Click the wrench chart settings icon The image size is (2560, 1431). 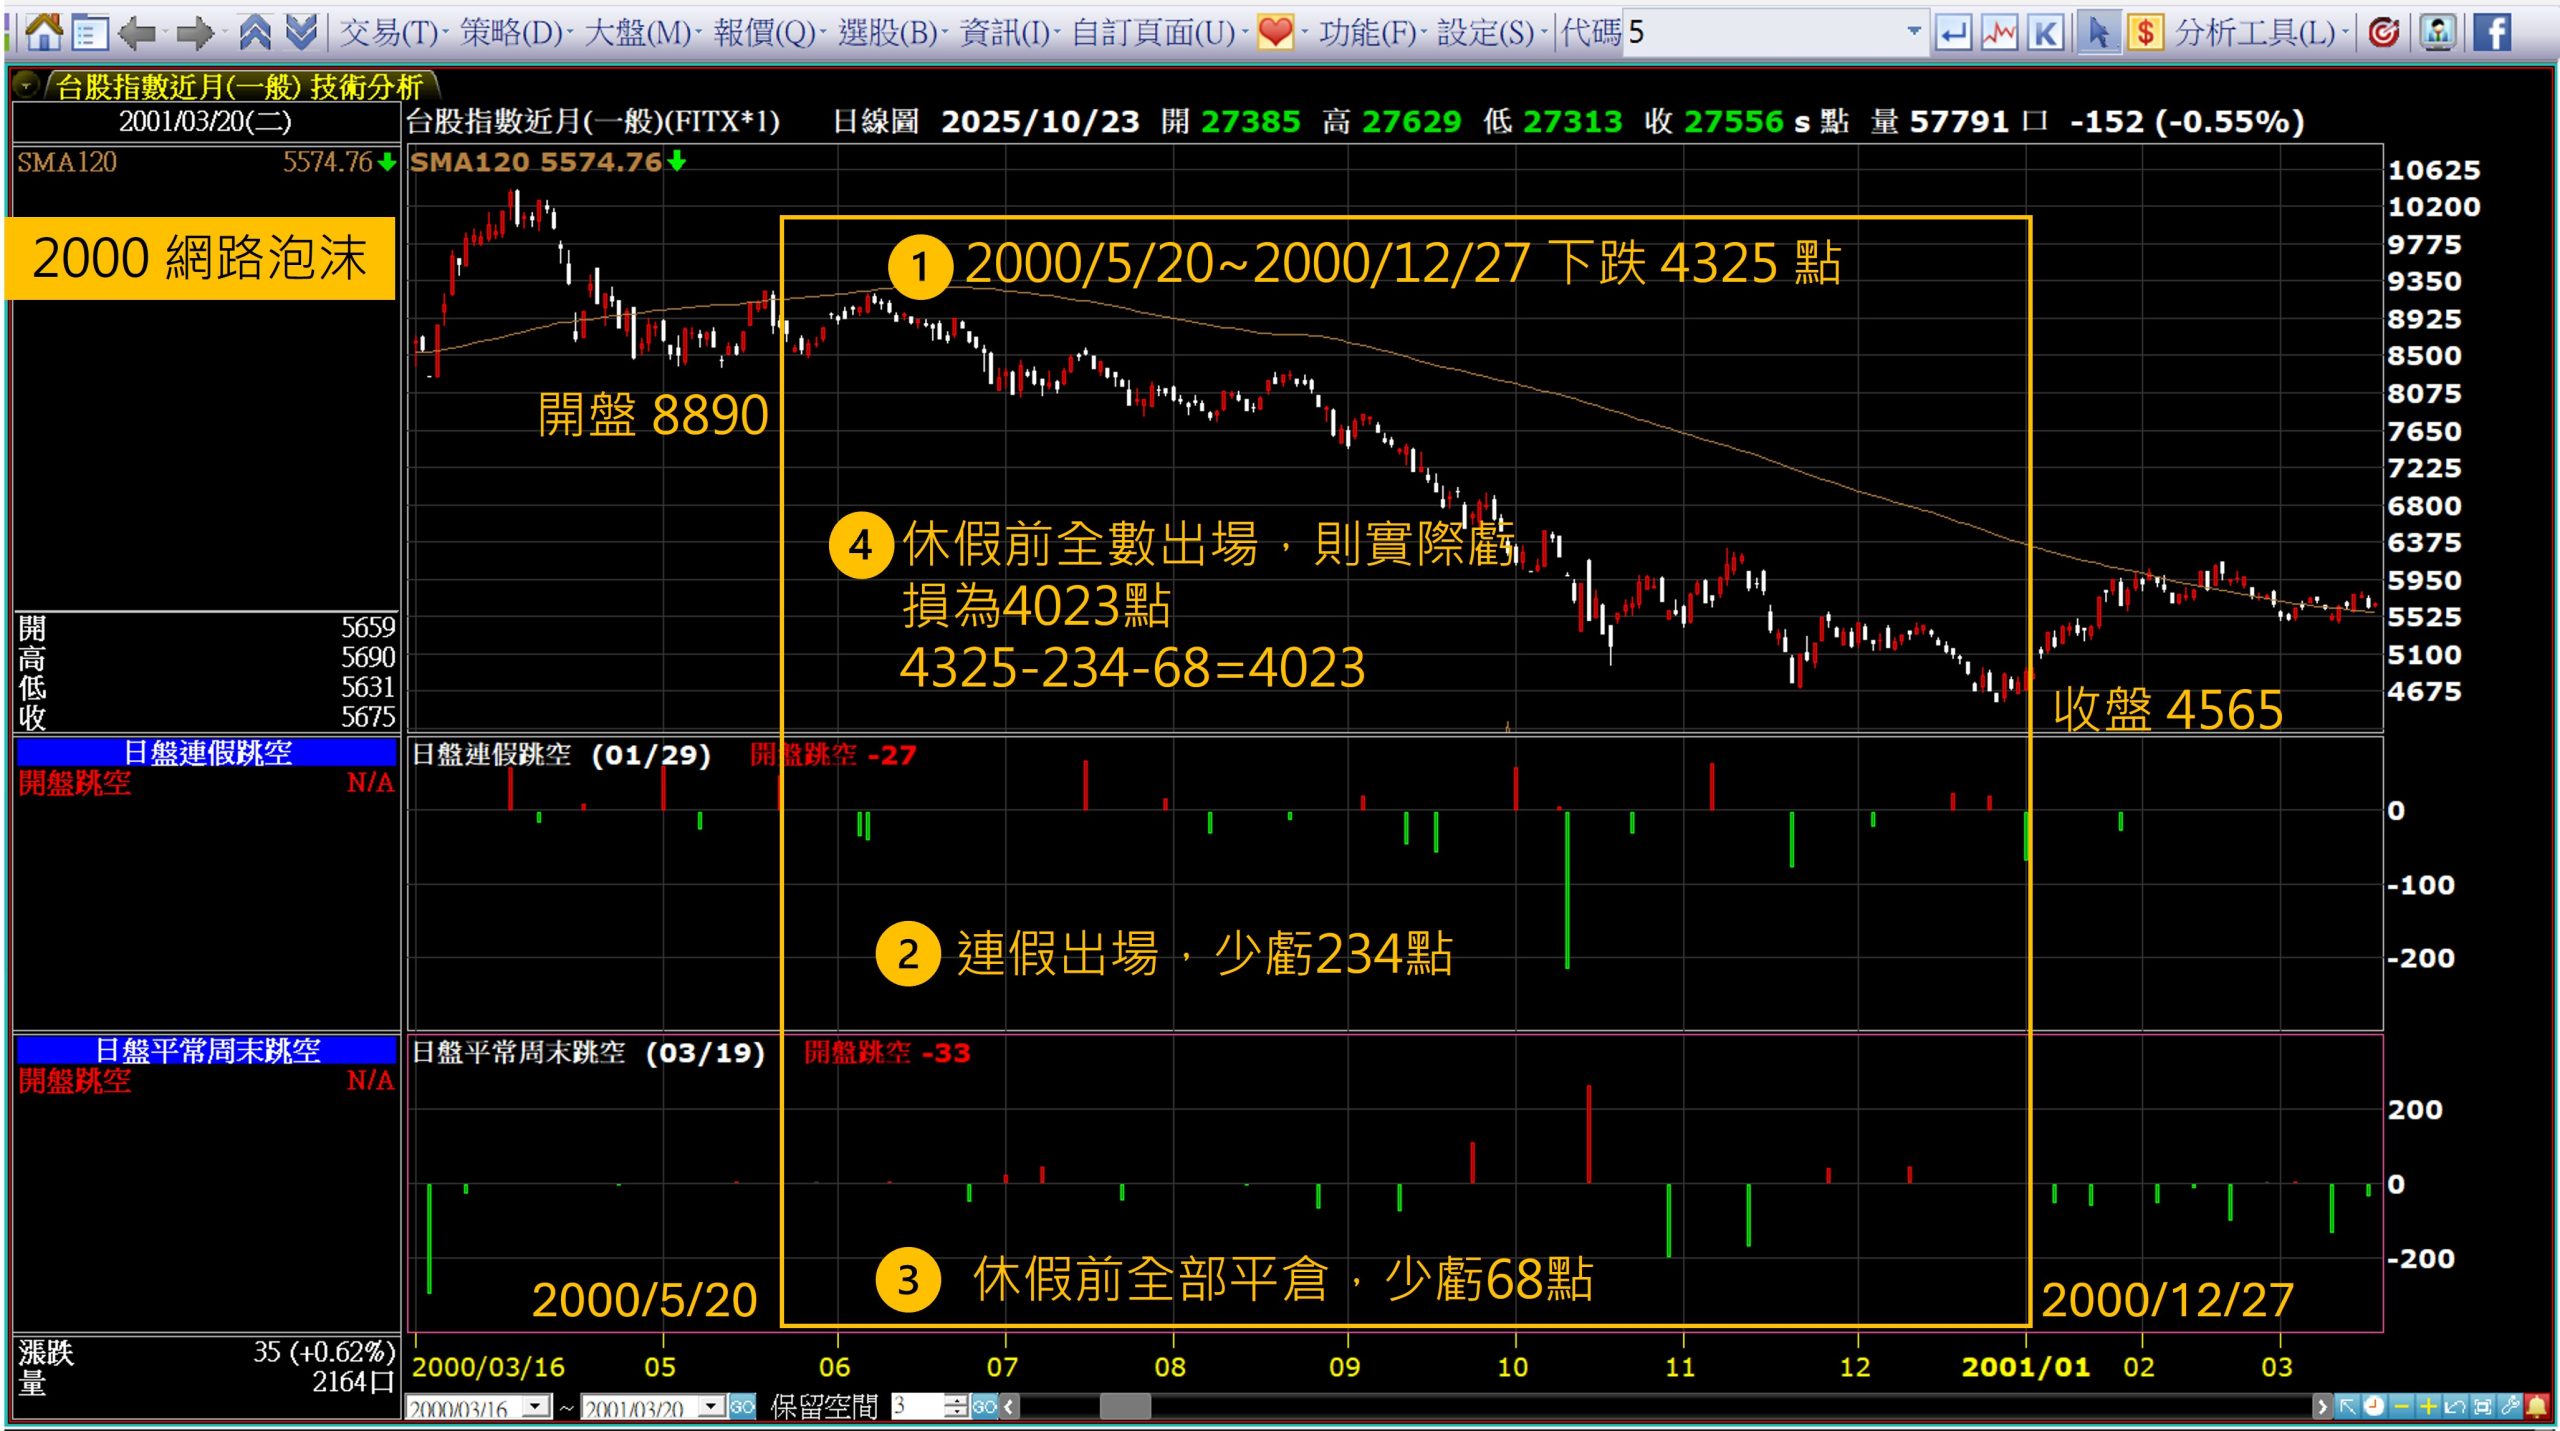point(2509,1407)
